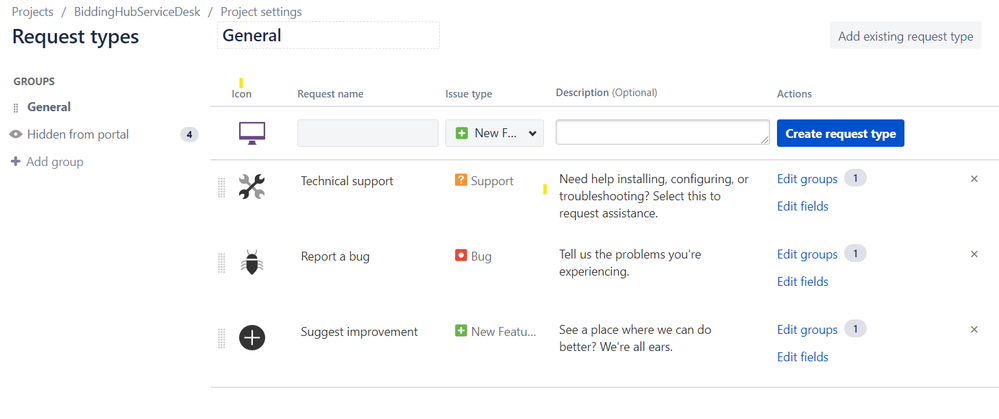Click the bug icon for Report a bug
The width and height of the screenshot is (999, 419).
click(x=252, y=262)
